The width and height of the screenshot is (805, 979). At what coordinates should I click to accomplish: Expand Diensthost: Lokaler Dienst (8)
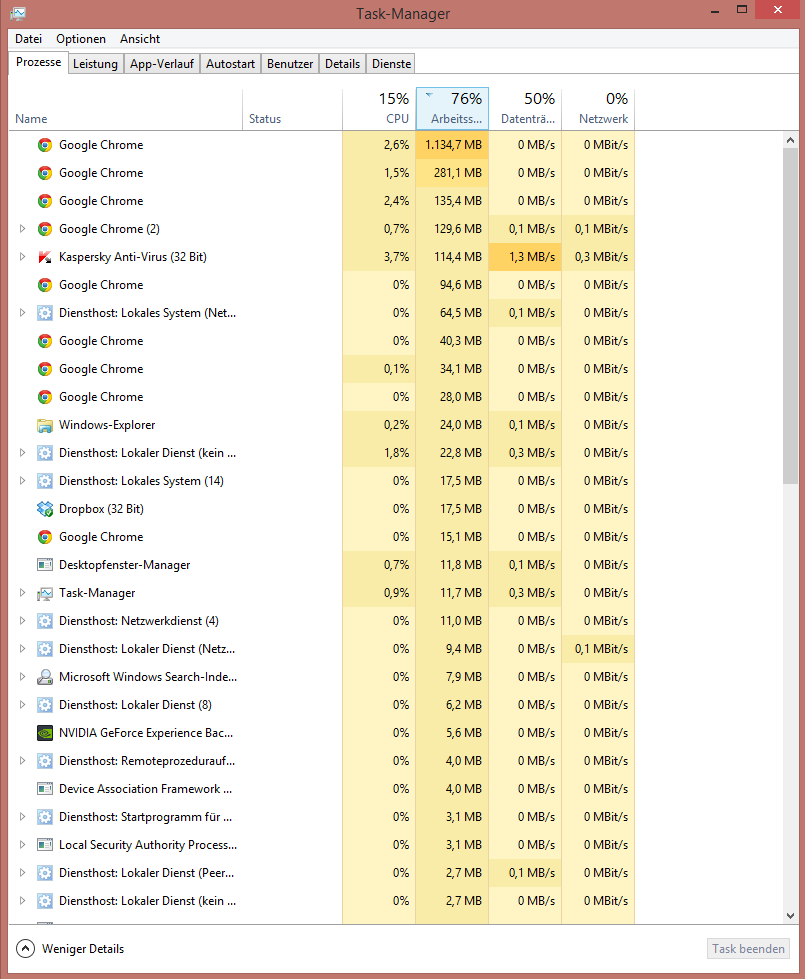coord(22,705)
